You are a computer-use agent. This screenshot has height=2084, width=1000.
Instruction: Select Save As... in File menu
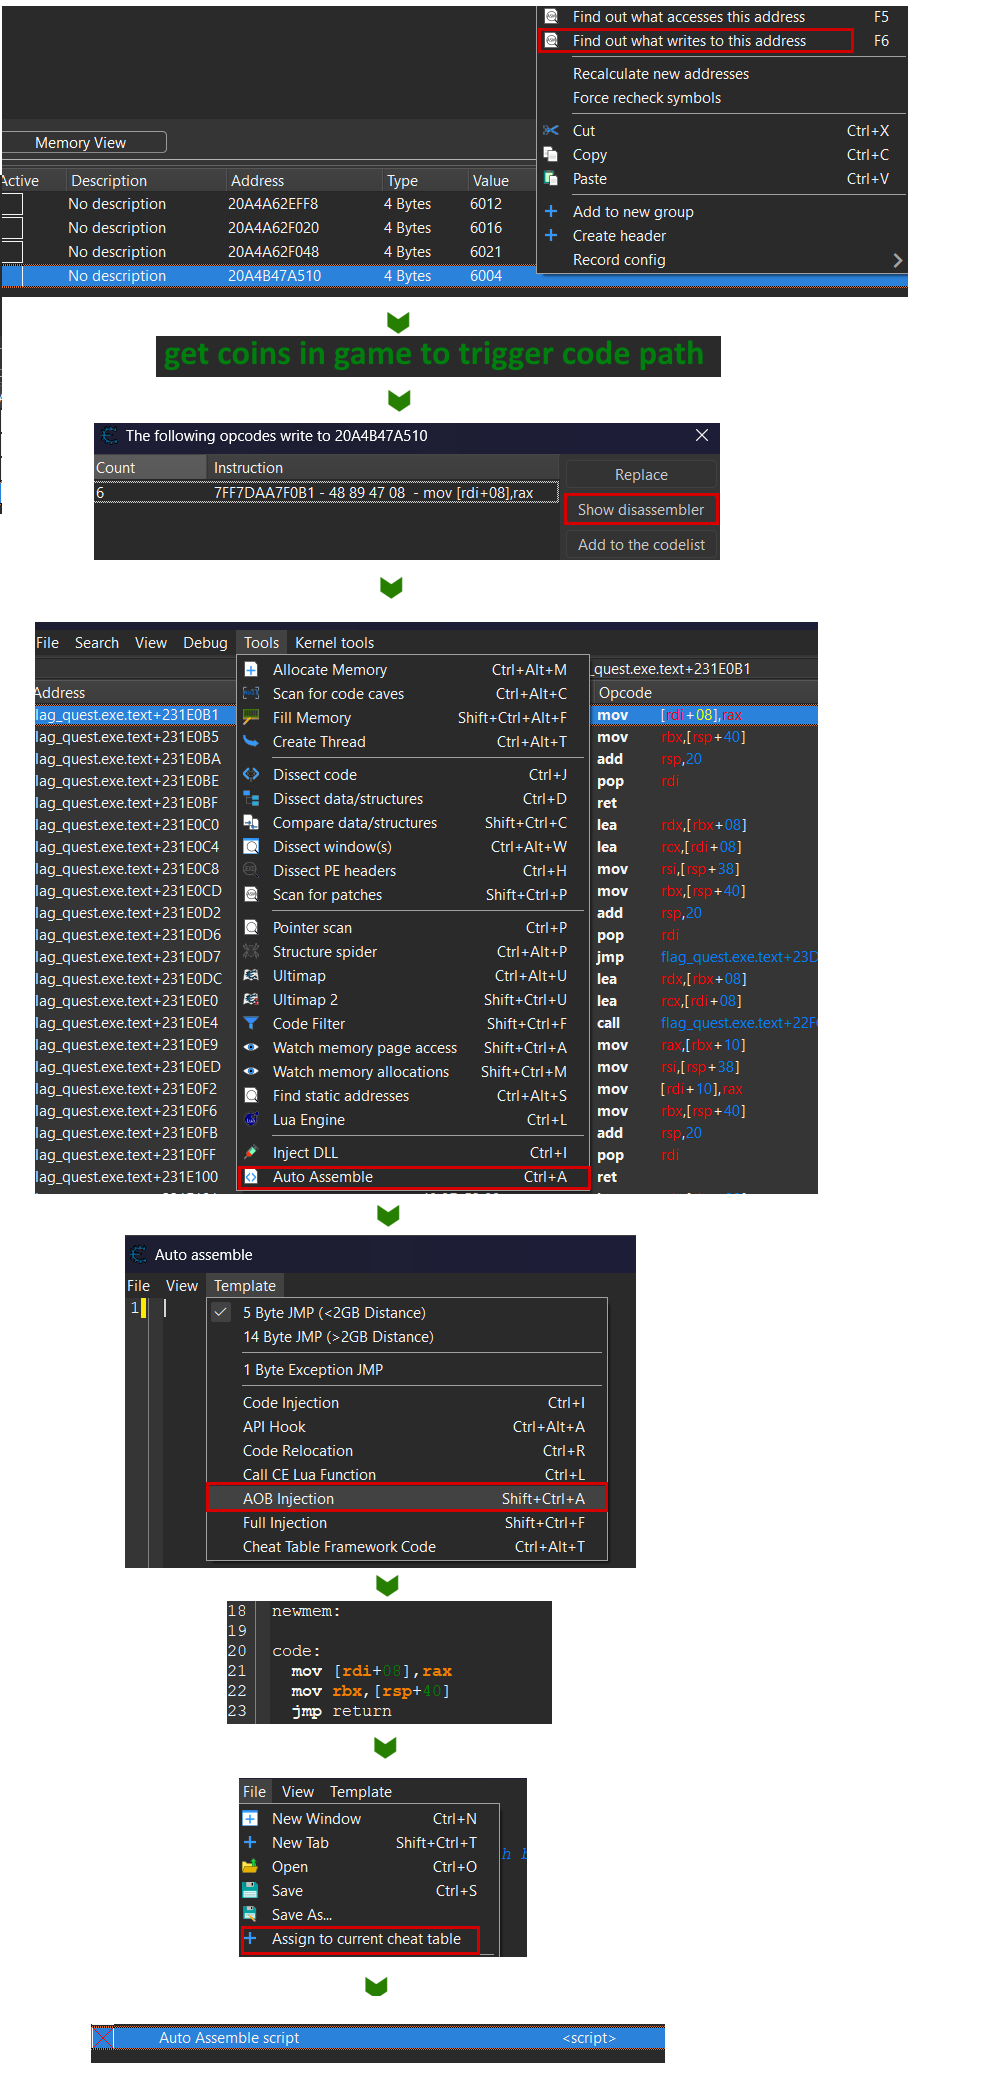368,1915
